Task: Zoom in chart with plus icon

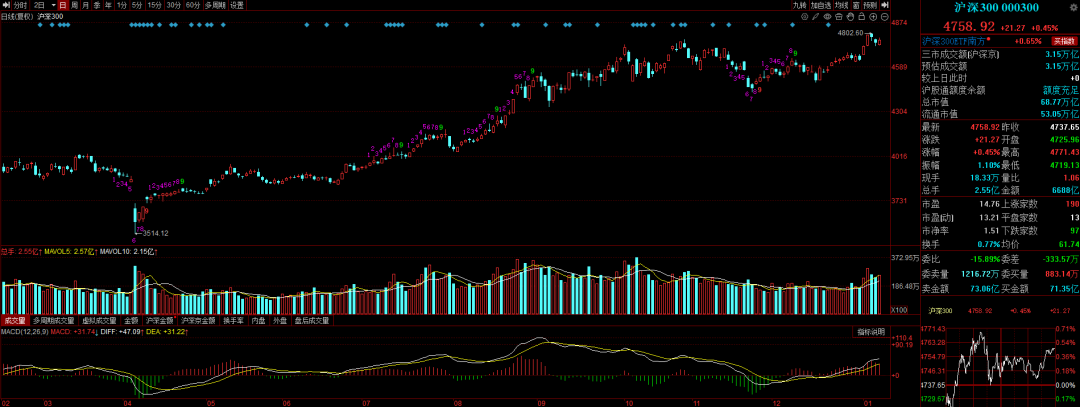Action: tap(873, 17)
